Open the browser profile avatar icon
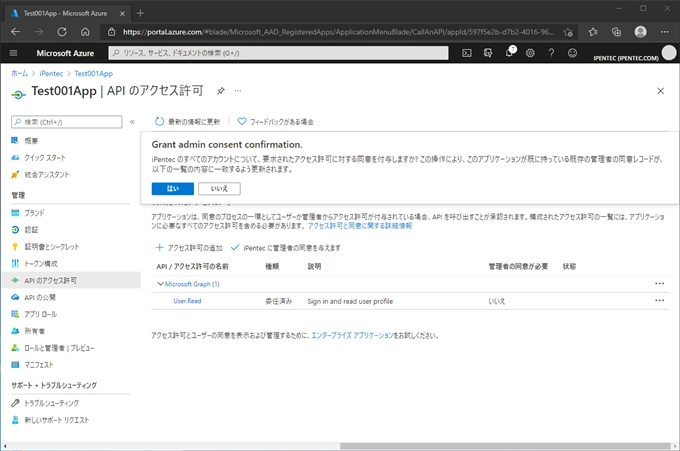The image size is (680, 451). coord(641,32)
